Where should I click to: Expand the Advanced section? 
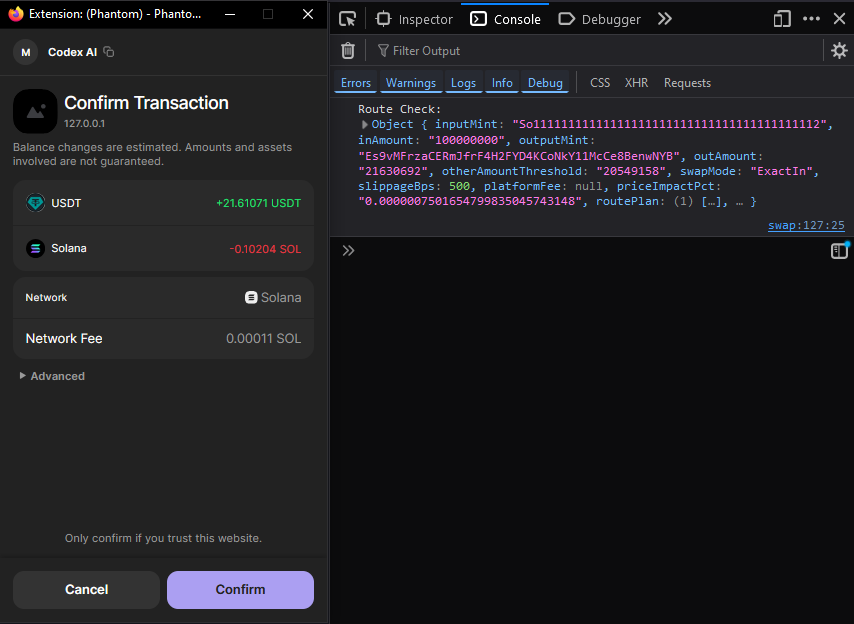tap(52, 376)
